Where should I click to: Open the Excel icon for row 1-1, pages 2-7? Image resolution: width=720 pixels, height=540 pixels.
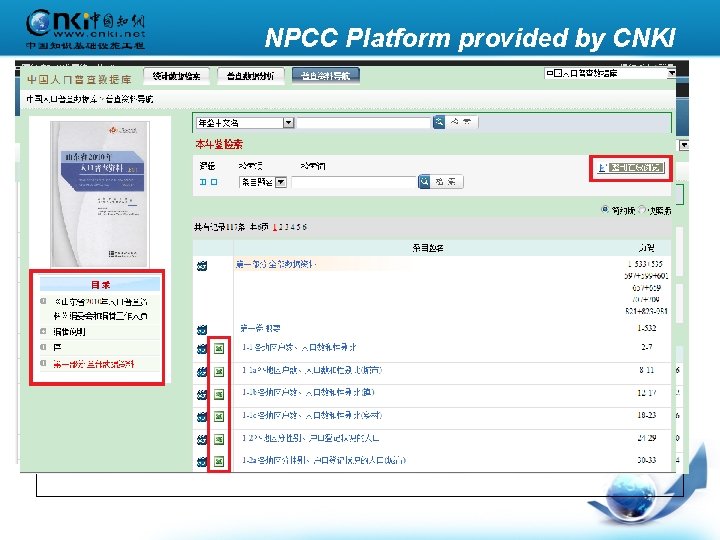(219, 349)
